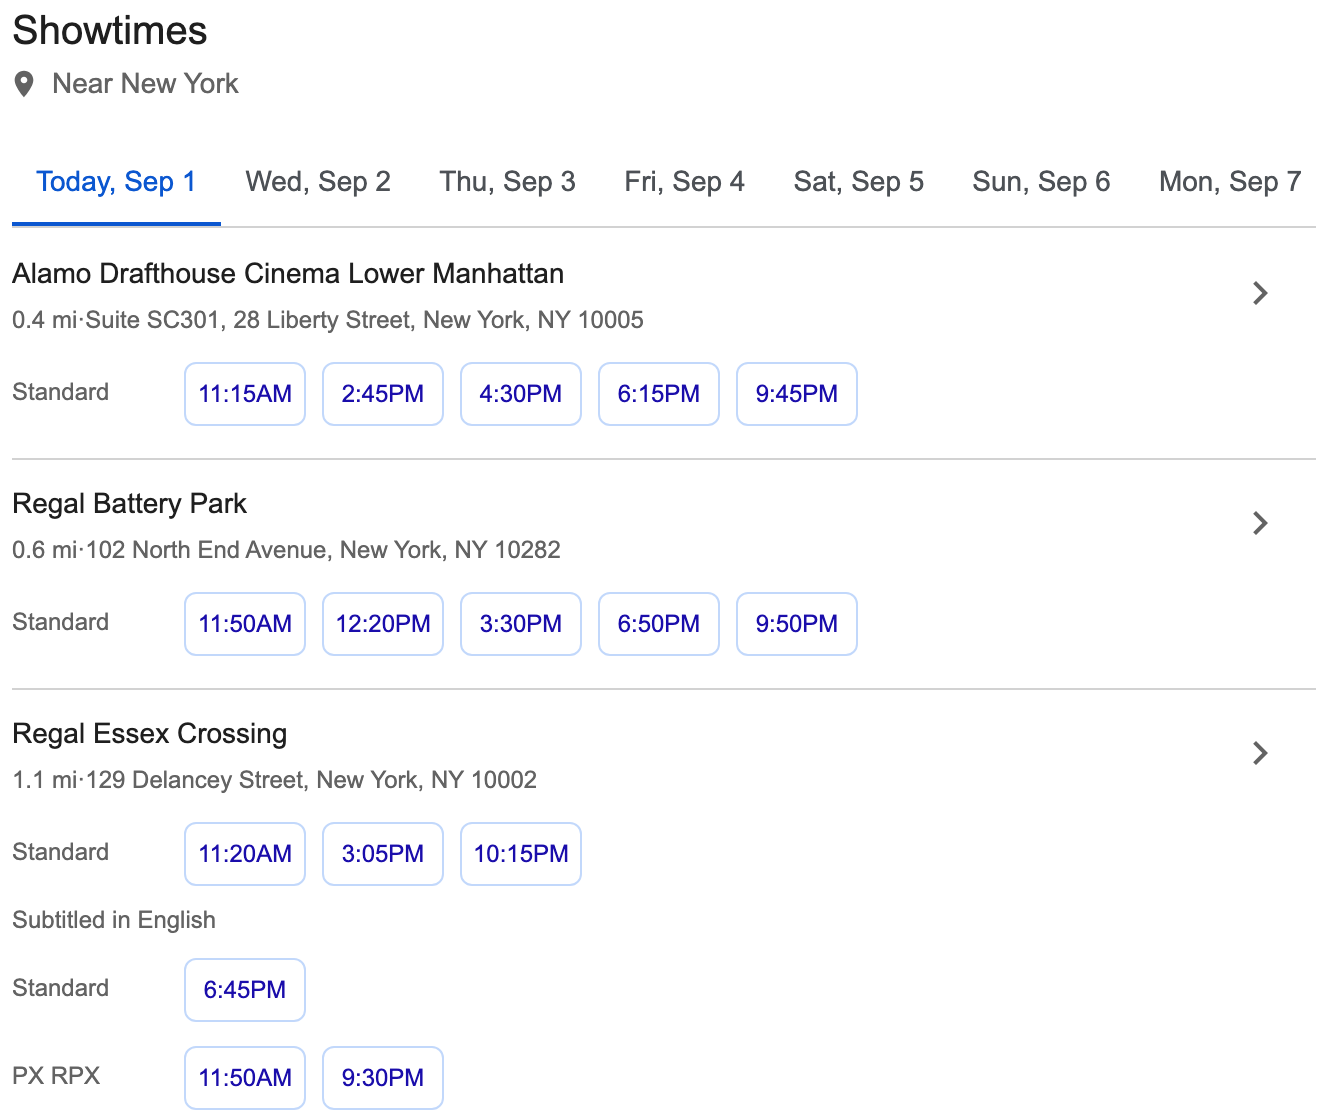Screen dimensions: 1320x1120
Task: Switch to Thu, Sep 3 tab
Action: coord(508,182)
